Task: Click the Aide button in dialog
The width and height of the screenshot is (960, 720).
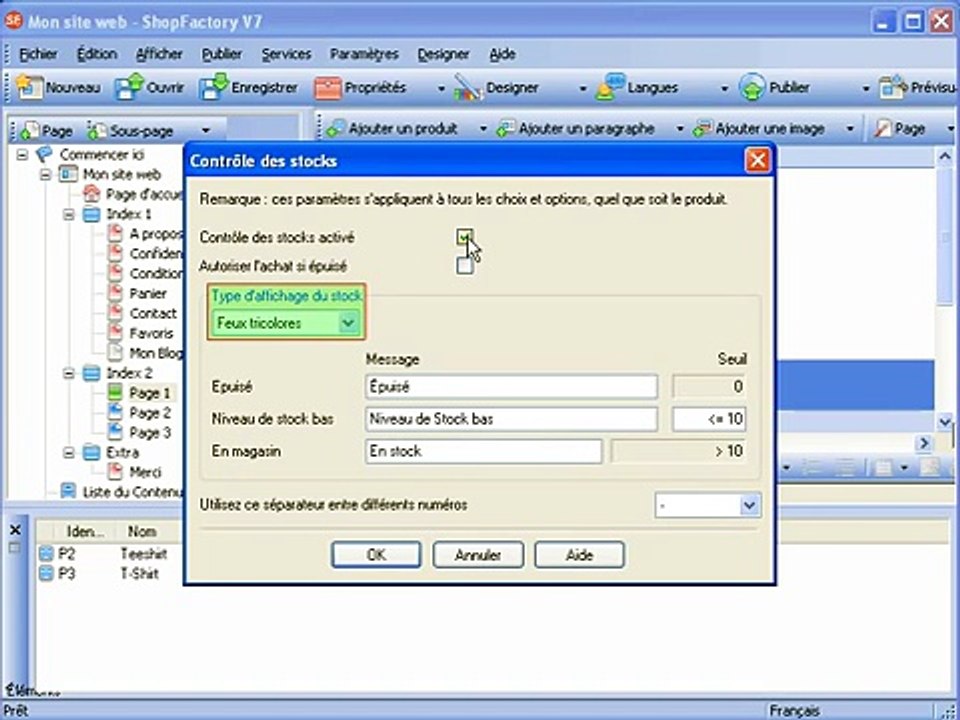Action: (x=579, y=555)
